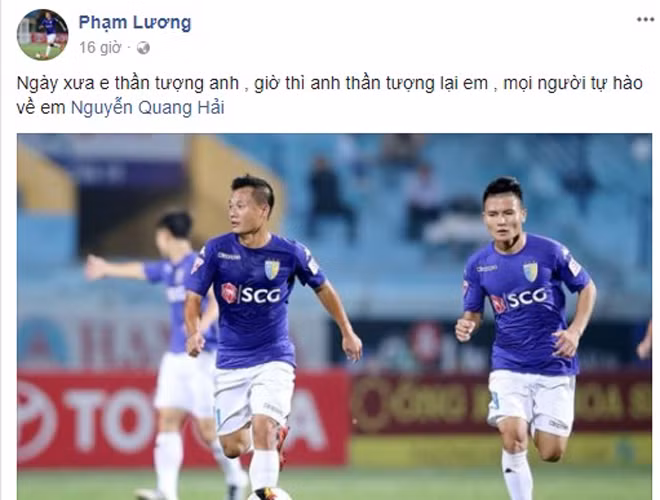Click the '16 giờ' post timestamp
This screenshot has width=660, height=500.
coord(100,48)
